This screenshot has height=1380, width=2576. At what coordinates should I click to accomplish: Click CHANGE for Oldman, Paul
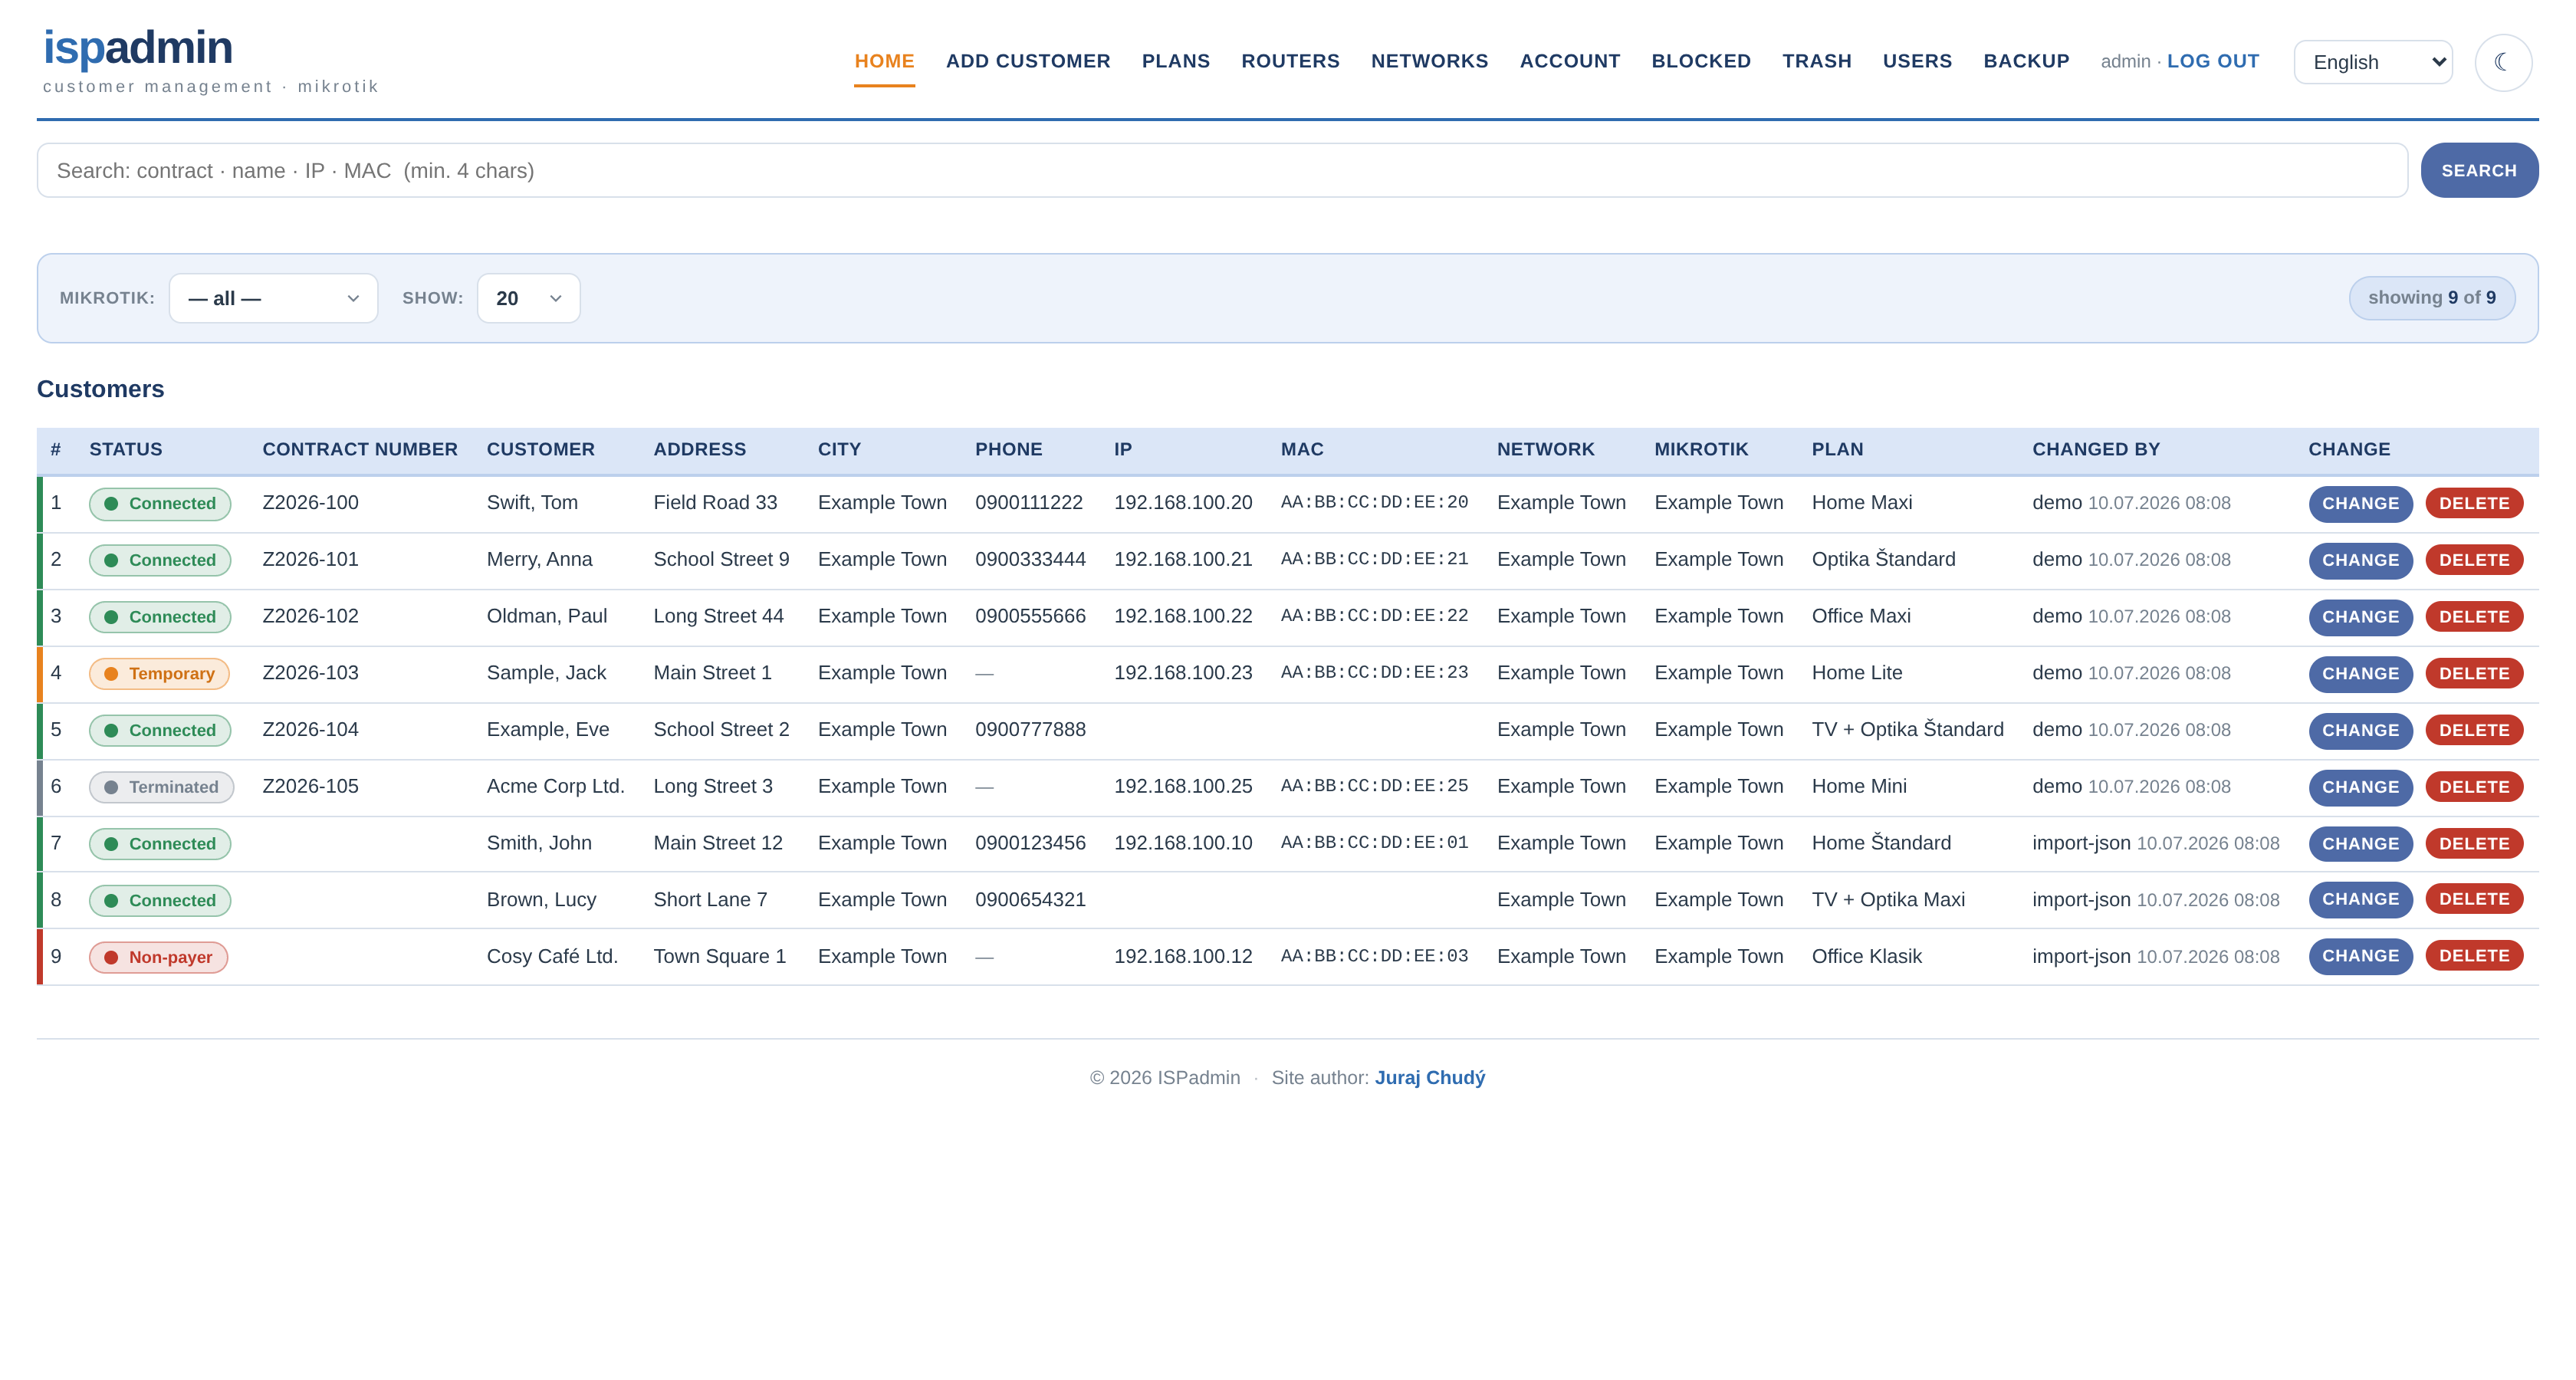(2360, 617)
